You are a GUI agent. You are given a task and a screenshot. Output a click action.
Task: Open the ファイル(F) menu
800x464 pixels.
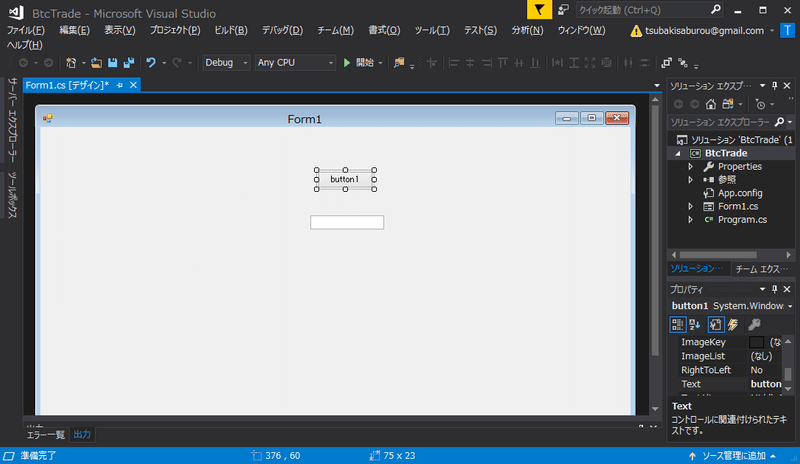26,31
